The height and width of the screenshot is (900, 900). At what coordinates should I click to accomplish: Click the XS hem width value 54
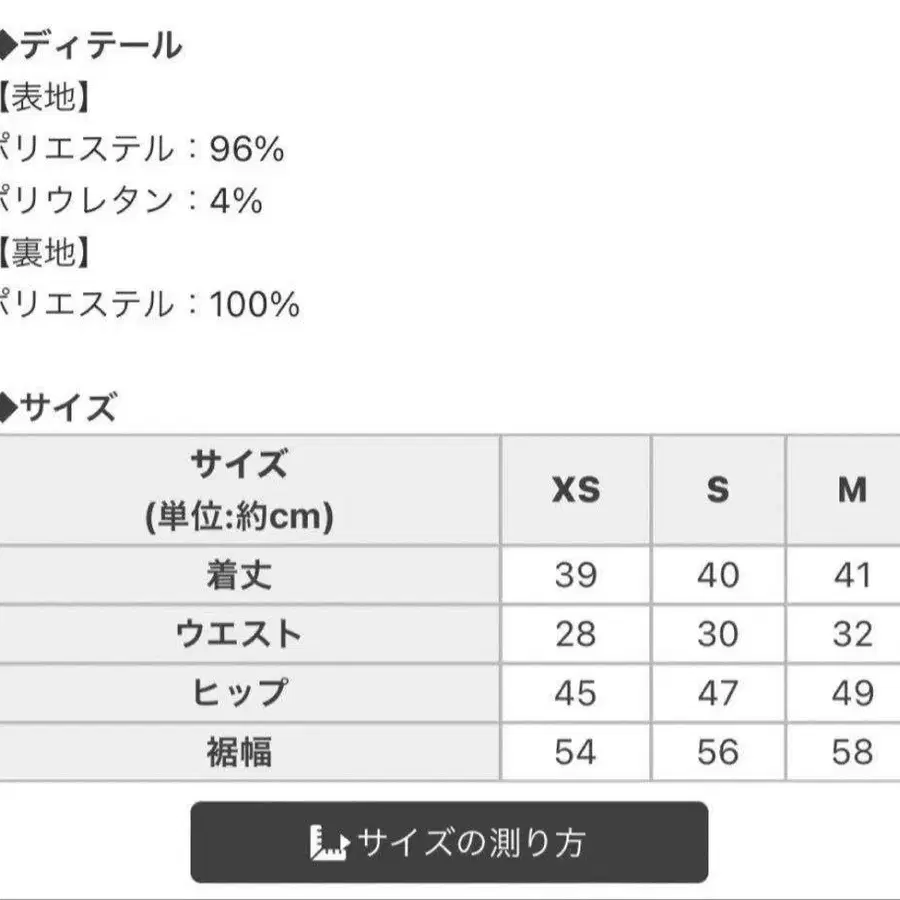coord(576,751)
